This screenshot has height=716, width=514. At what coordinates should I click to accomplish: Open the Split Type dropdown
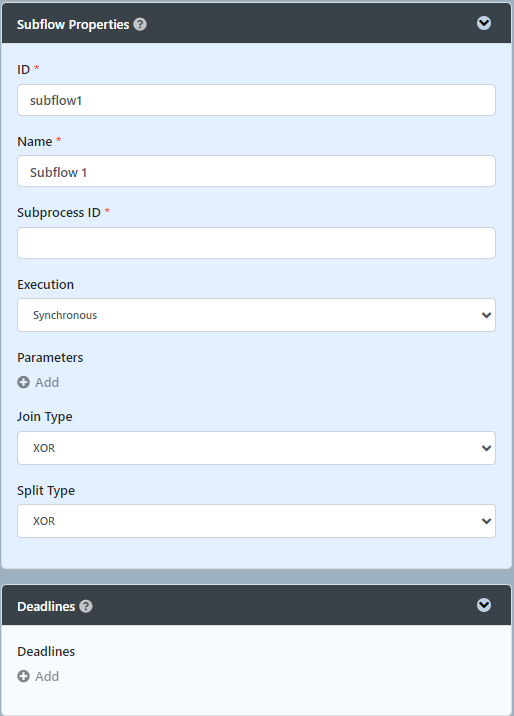coord(256,521)
